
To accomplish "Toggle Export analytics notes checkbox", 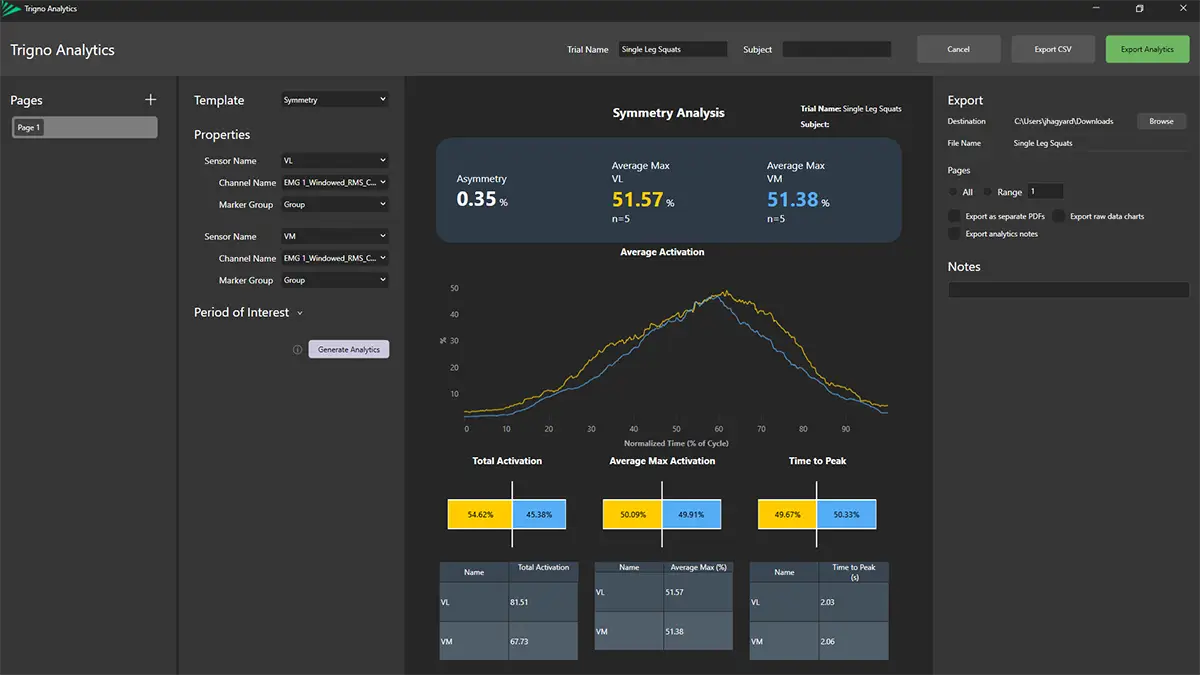I will (954, 234).
